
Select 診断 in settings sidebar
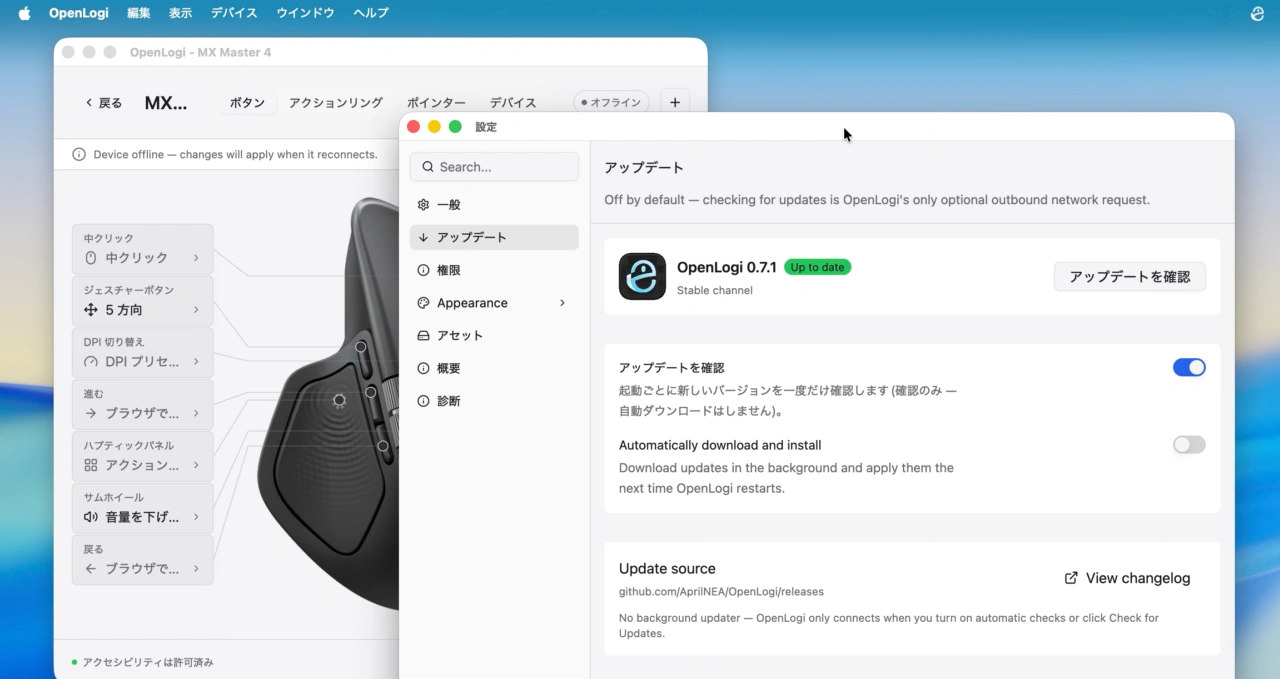(x=494, y=401)
